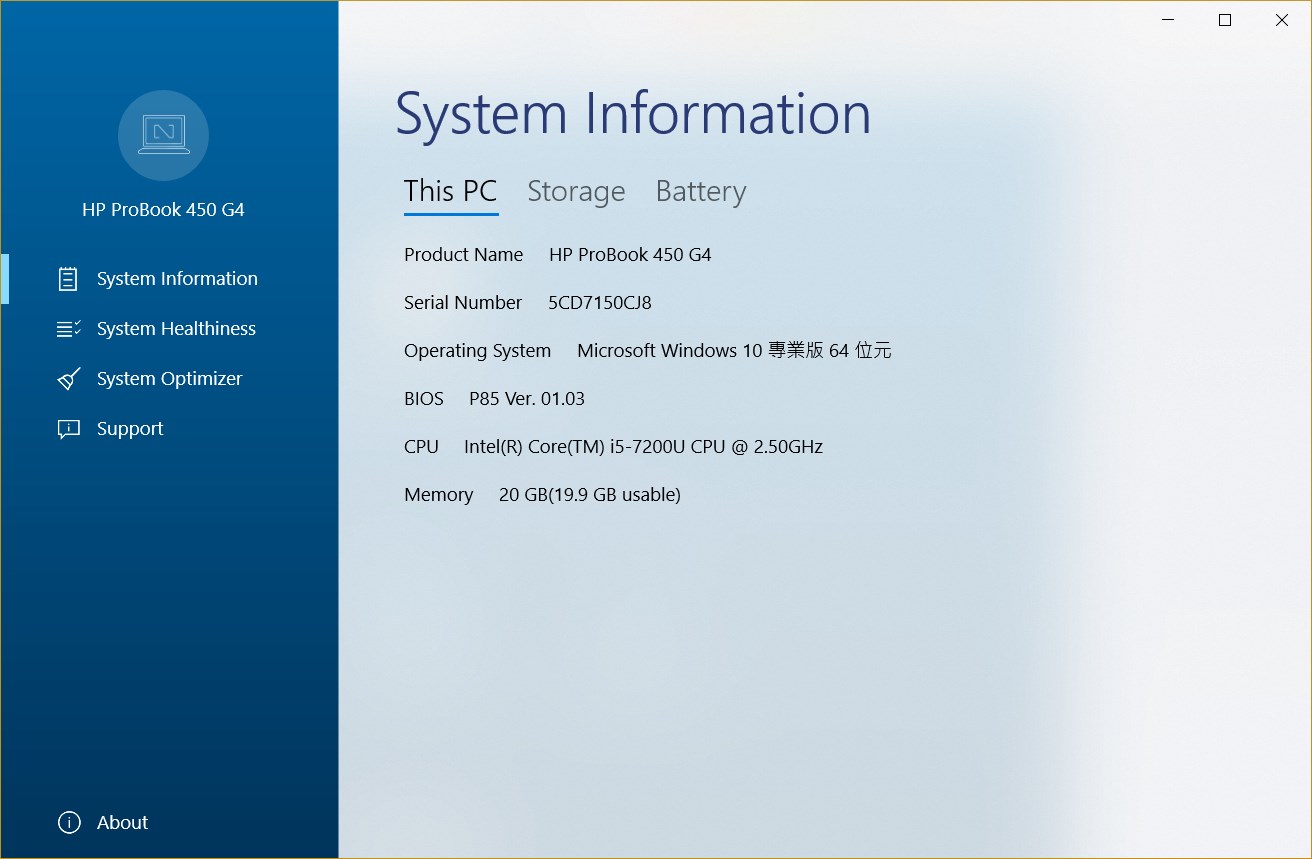This screenshot has width=1312, height=859.
Task: Click the BIOS label
Action: [424, 399]
